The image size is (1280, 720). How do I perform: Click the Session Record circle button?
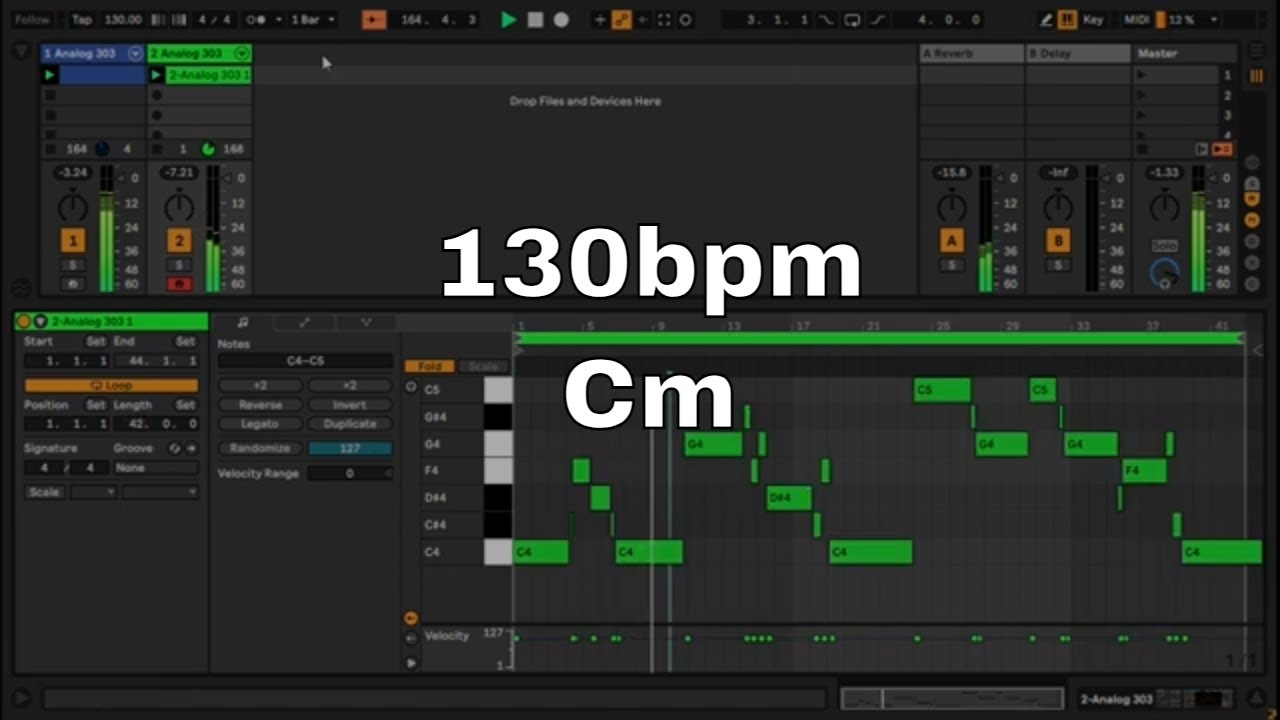685,20
